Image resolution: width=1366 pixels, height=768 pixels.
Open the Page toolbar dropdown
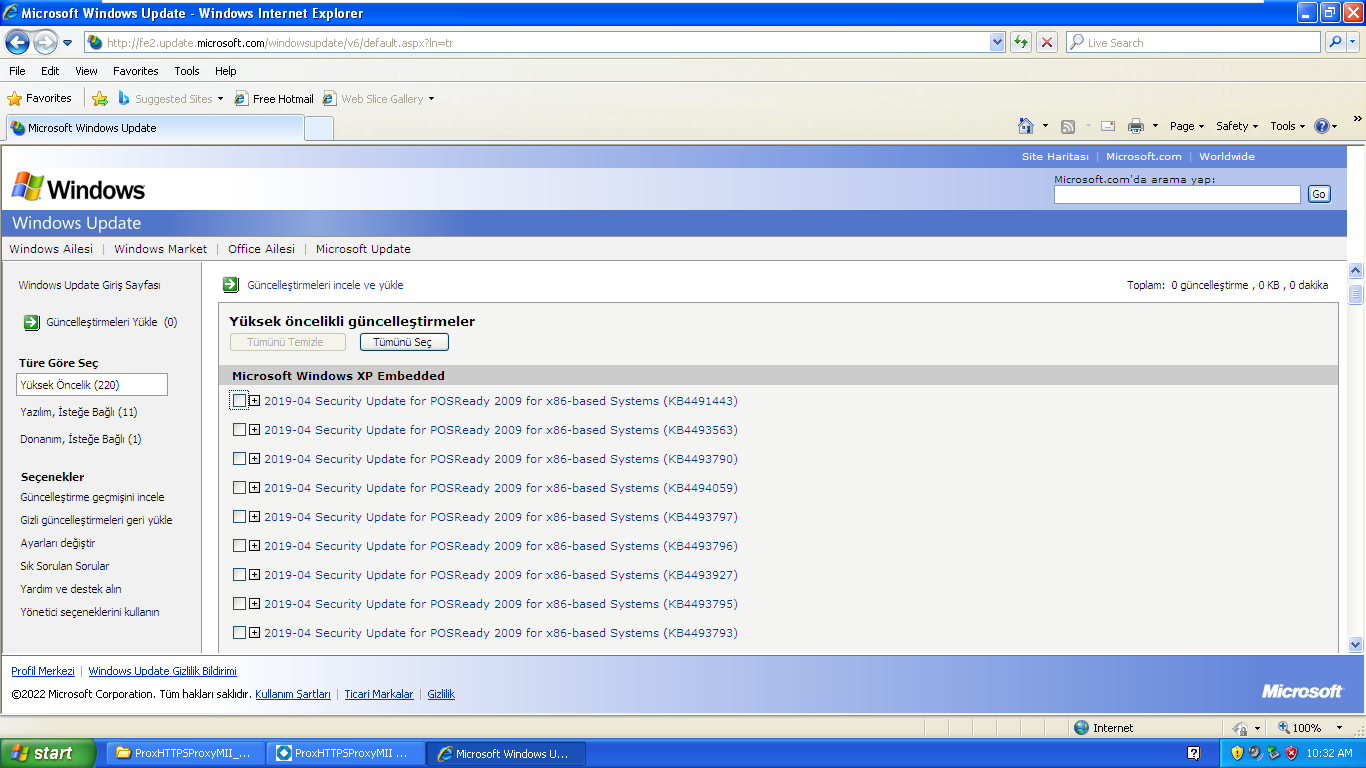click(x=1187, y=126)
